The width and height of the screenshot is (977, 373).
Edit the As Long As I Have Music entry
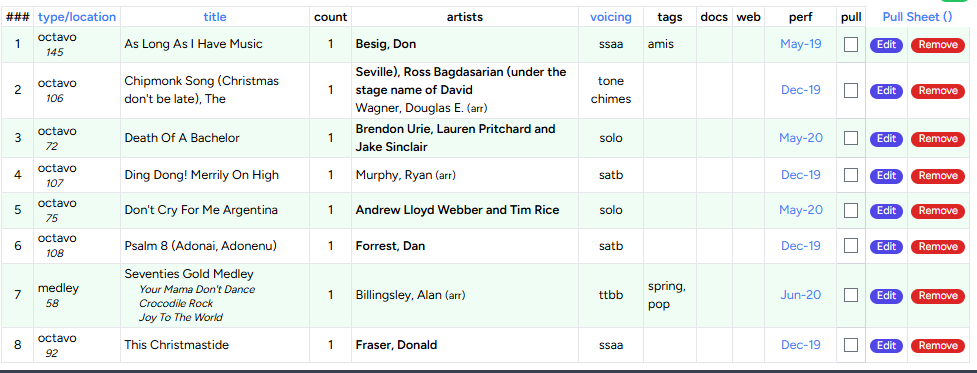tap(886, 45)
